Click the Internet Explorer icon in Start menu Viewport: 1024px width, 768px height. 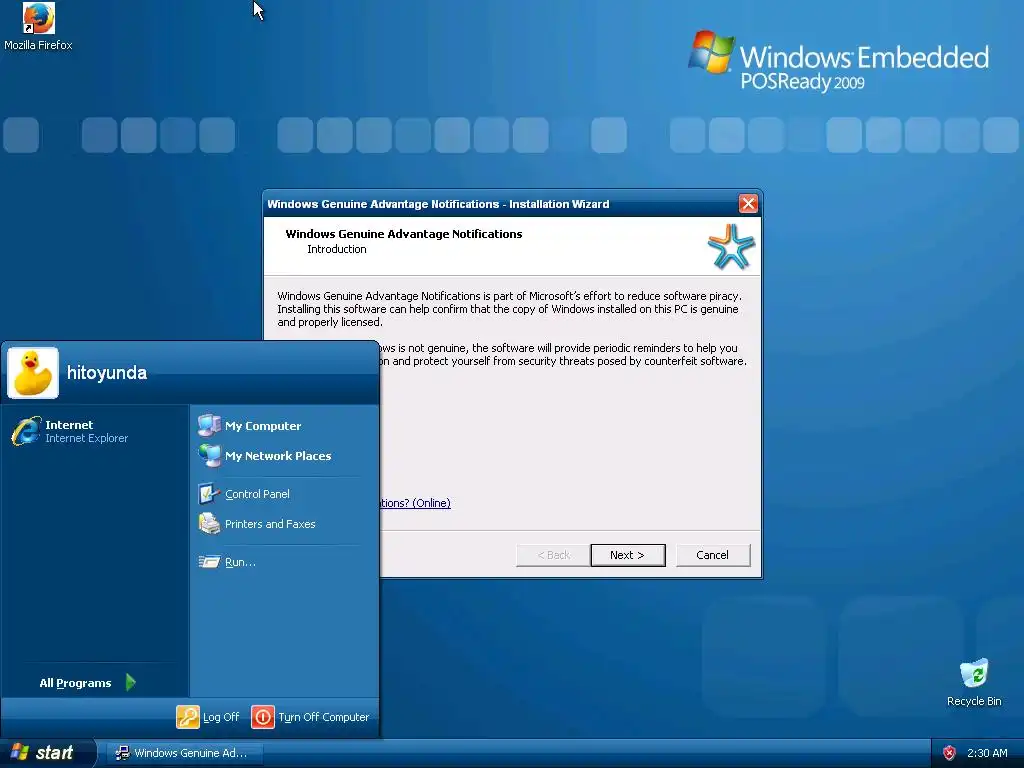[x=26, y=431]
